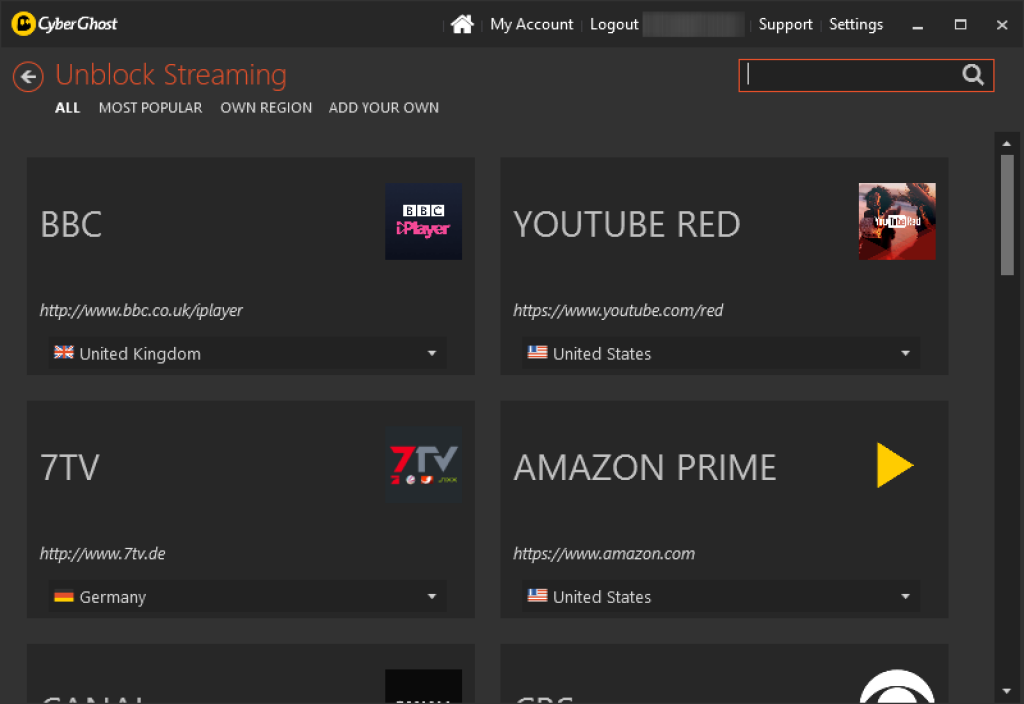Click the back arrow next to Unblock Streaming
The width and height of the screenshot is (1024, 704).
pyautogui.click(x=28, y=77)
